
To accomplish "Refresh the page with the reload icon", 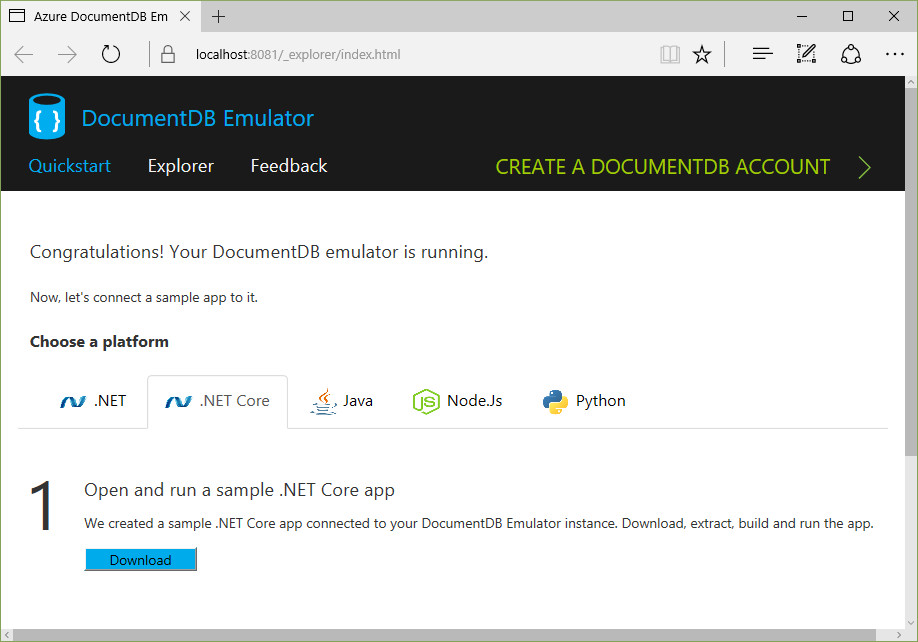I will (x=111, y=54).
